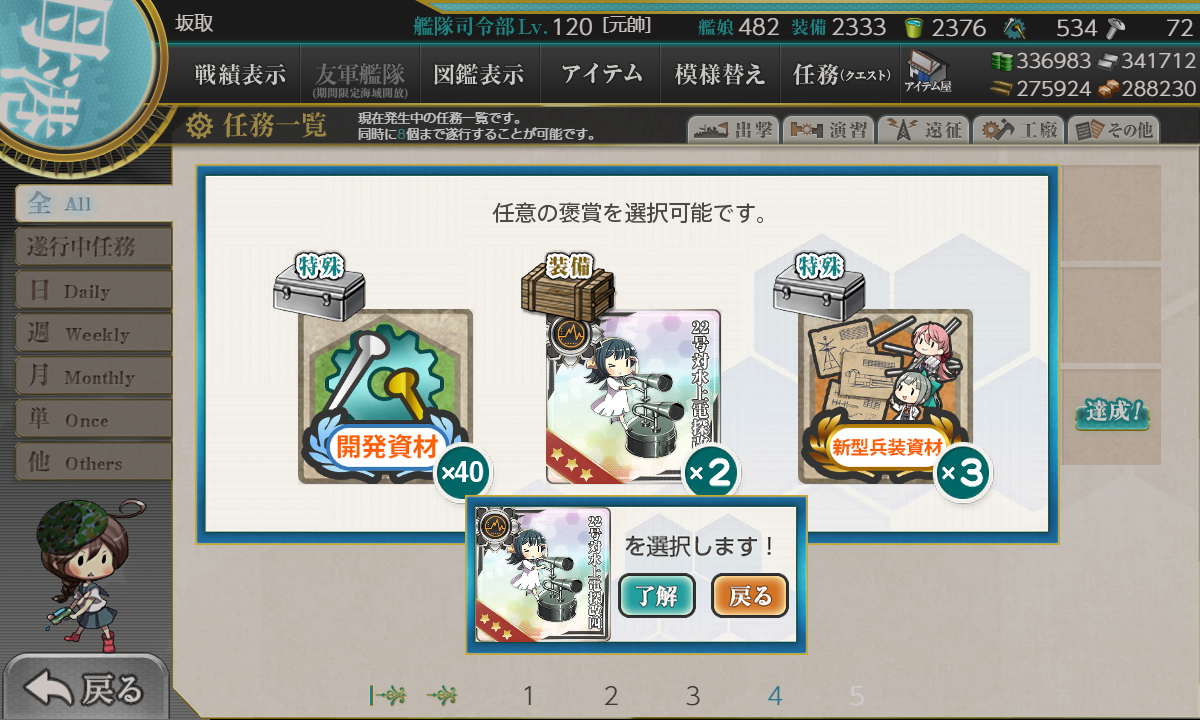This screenshot has width=1200, height=720.
Task: Filter quests by 日 Daily
Action: 93,290
